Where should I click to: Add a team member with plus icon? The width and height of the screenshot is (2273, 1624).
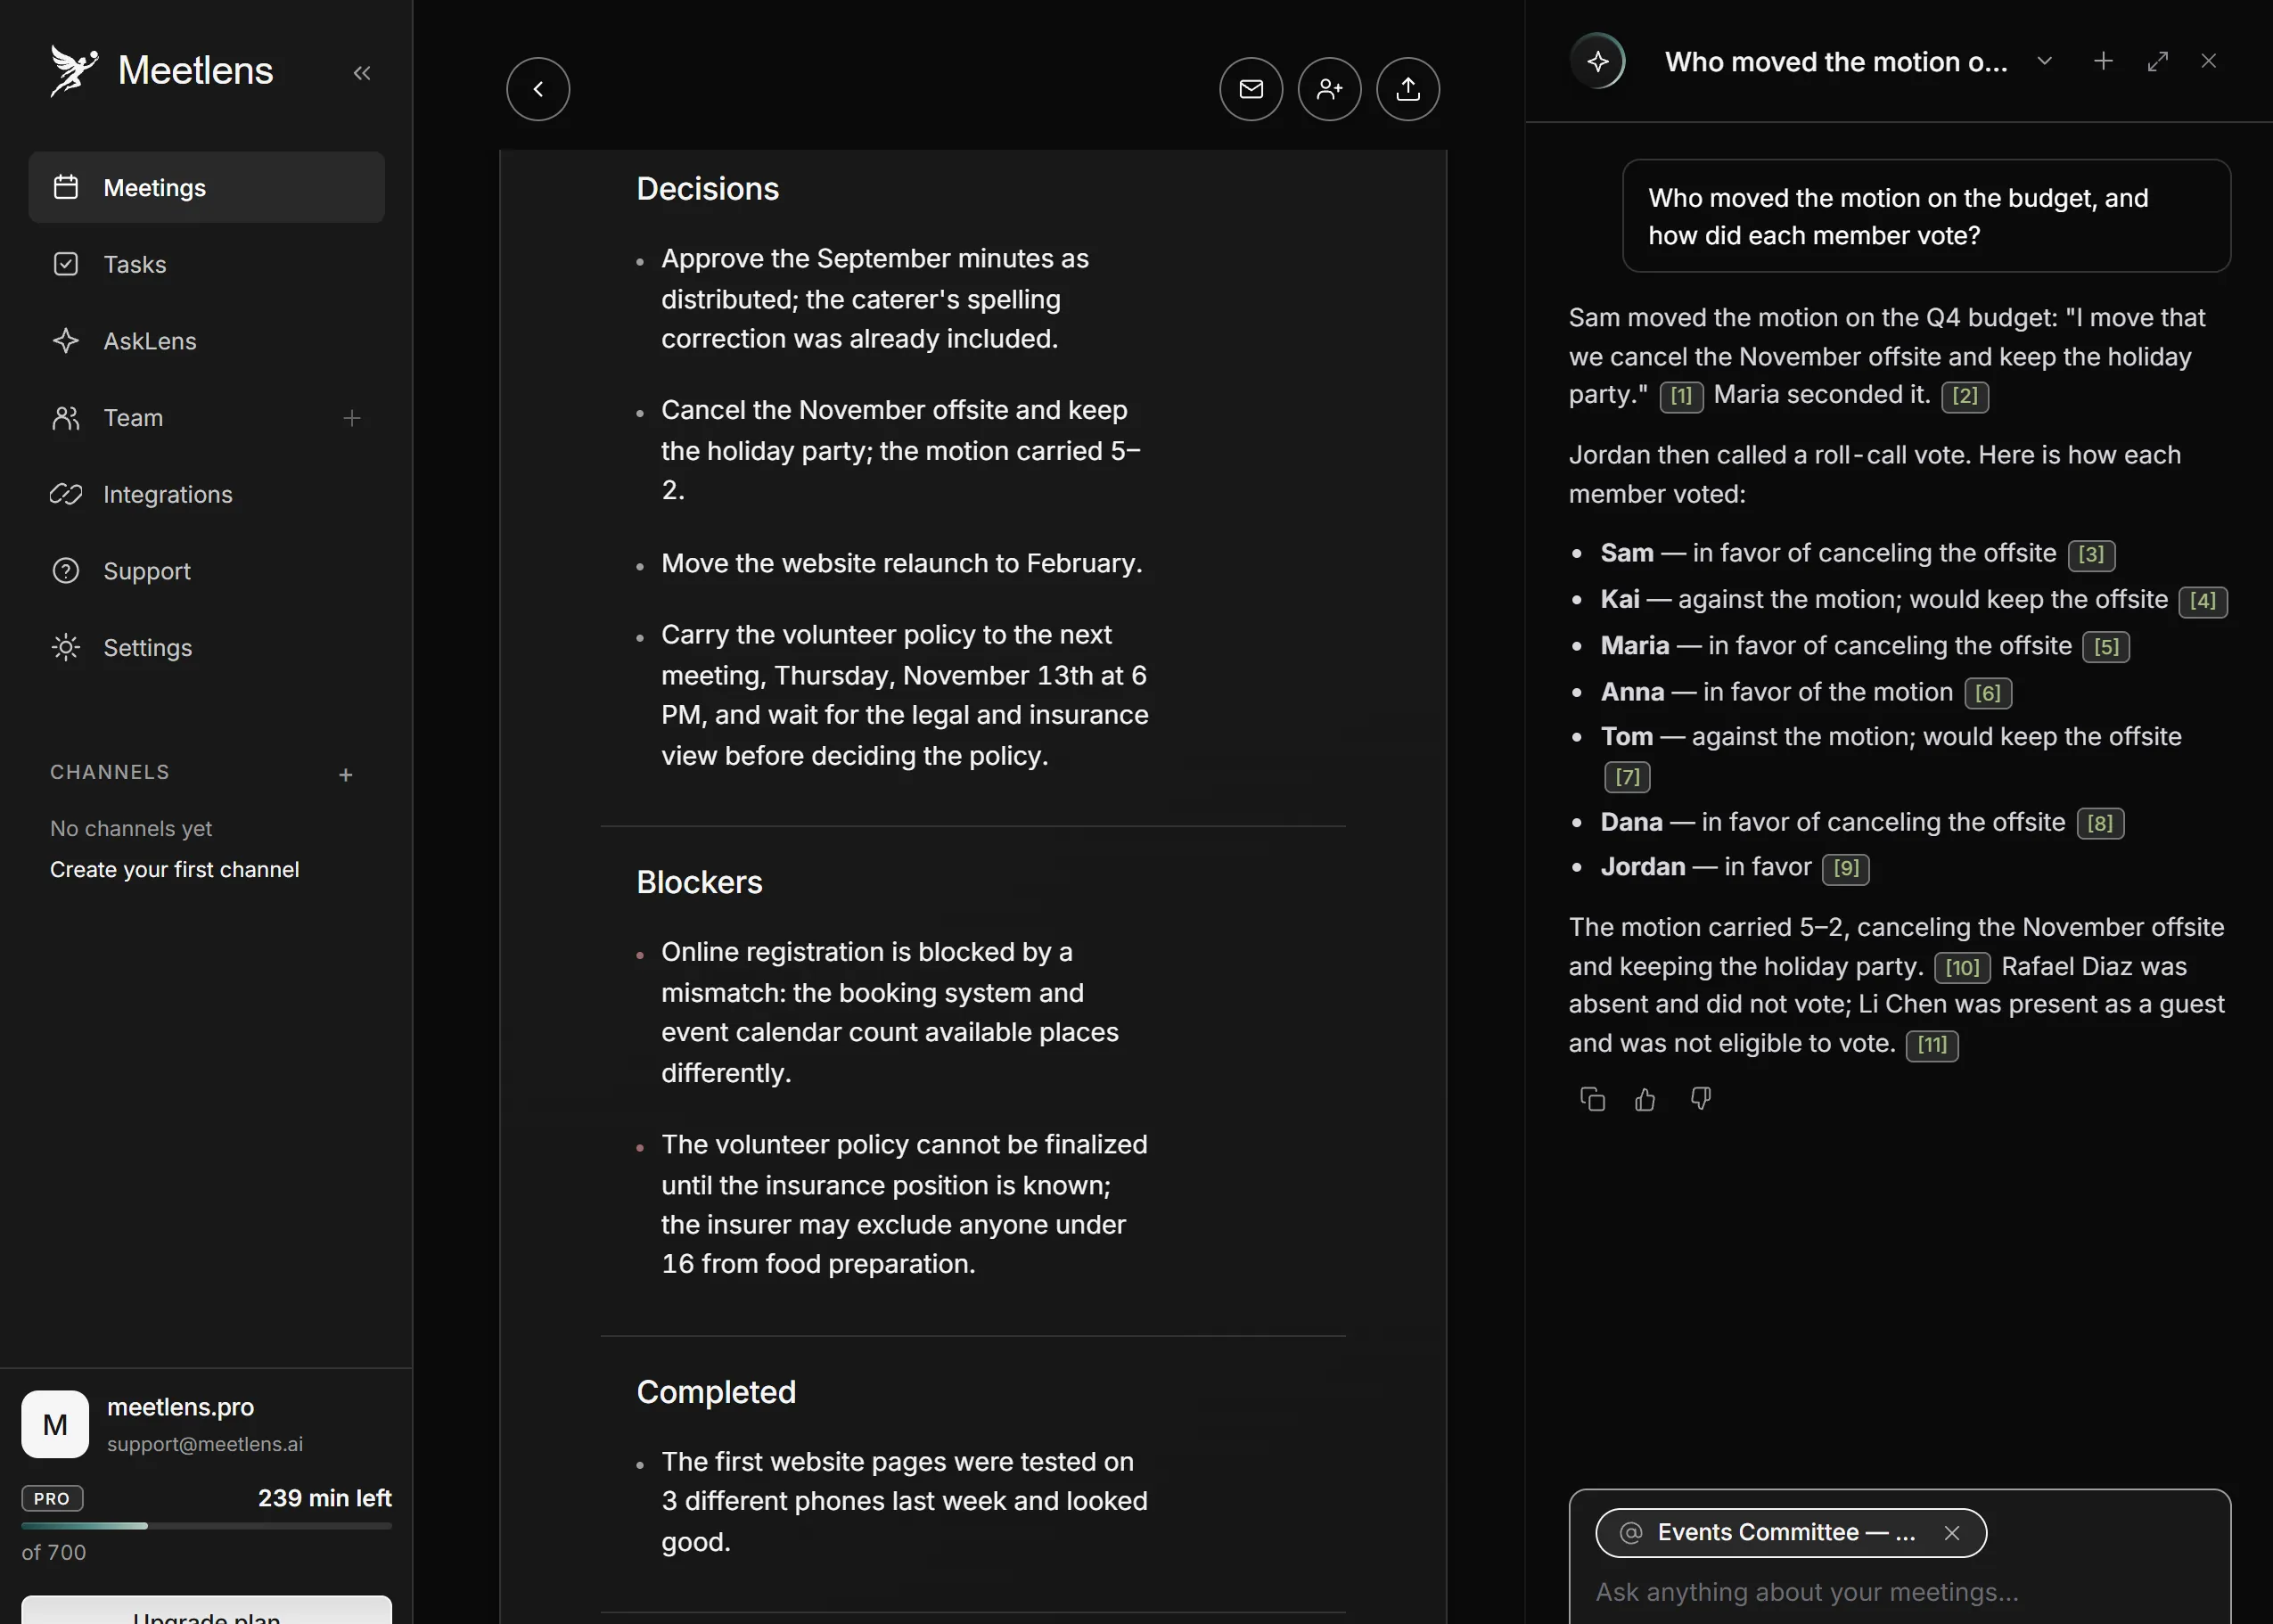351,418
